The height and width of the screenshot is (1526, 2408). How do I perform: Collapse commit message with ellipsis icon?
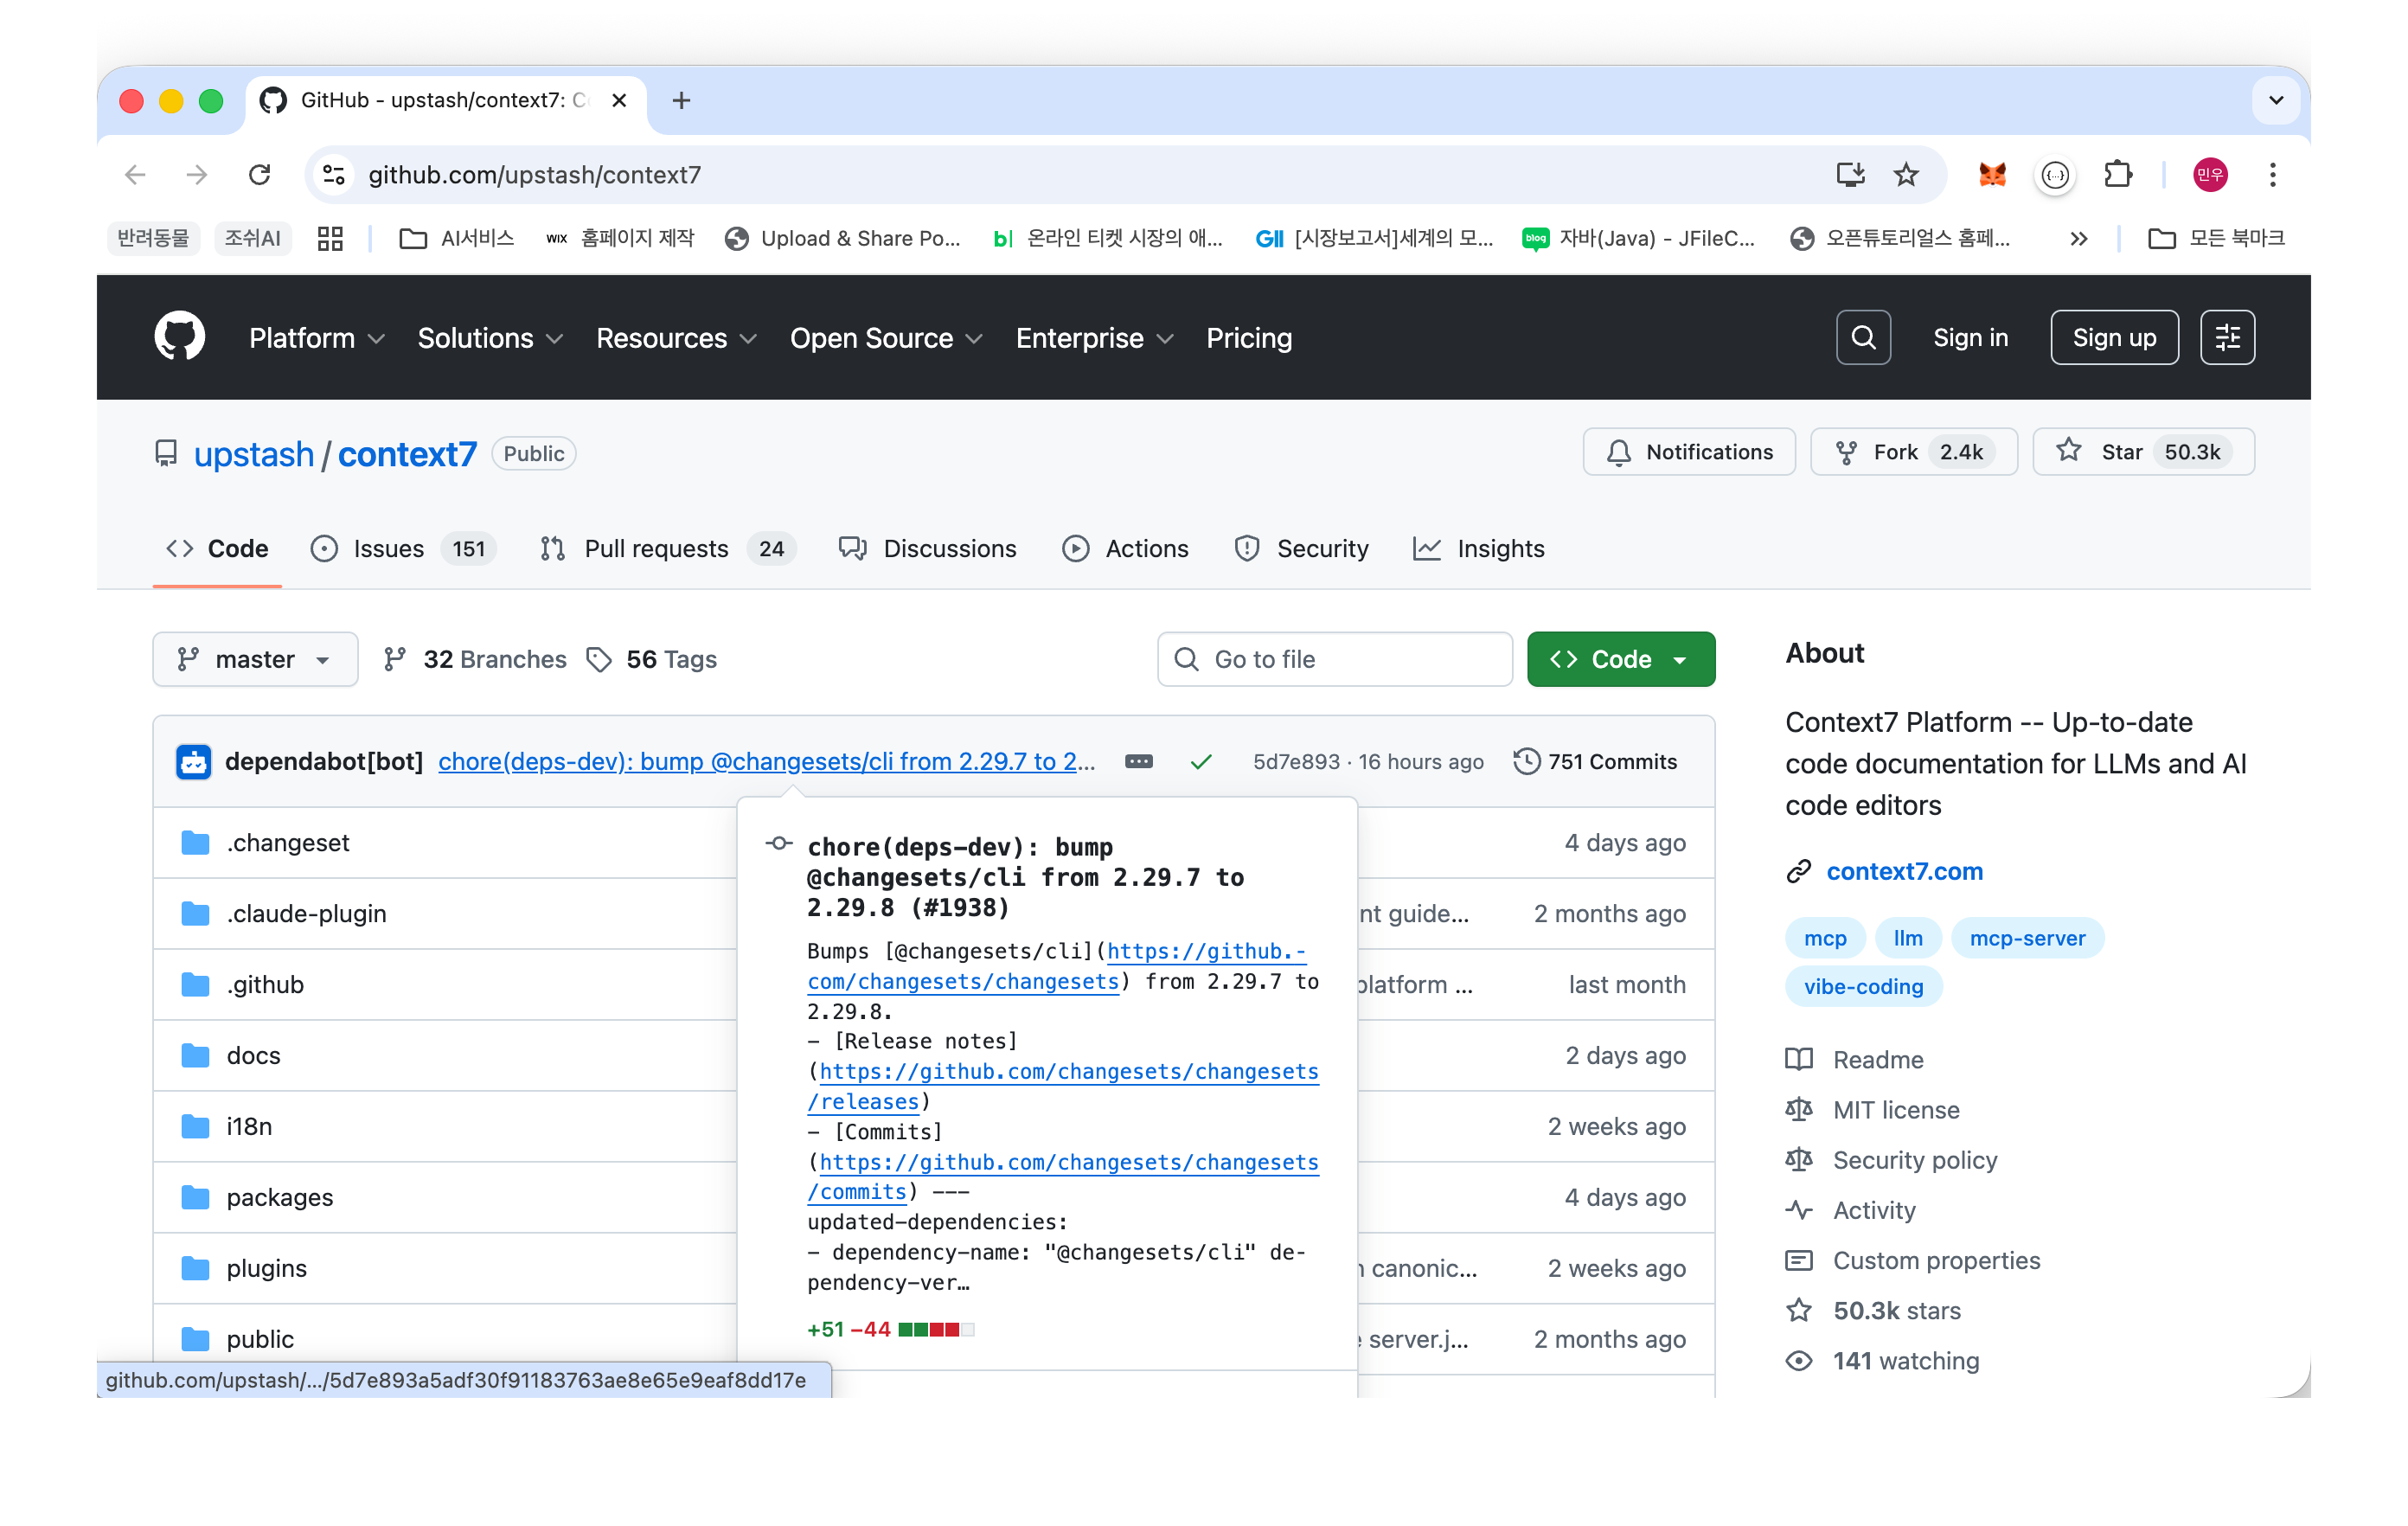1138,762
